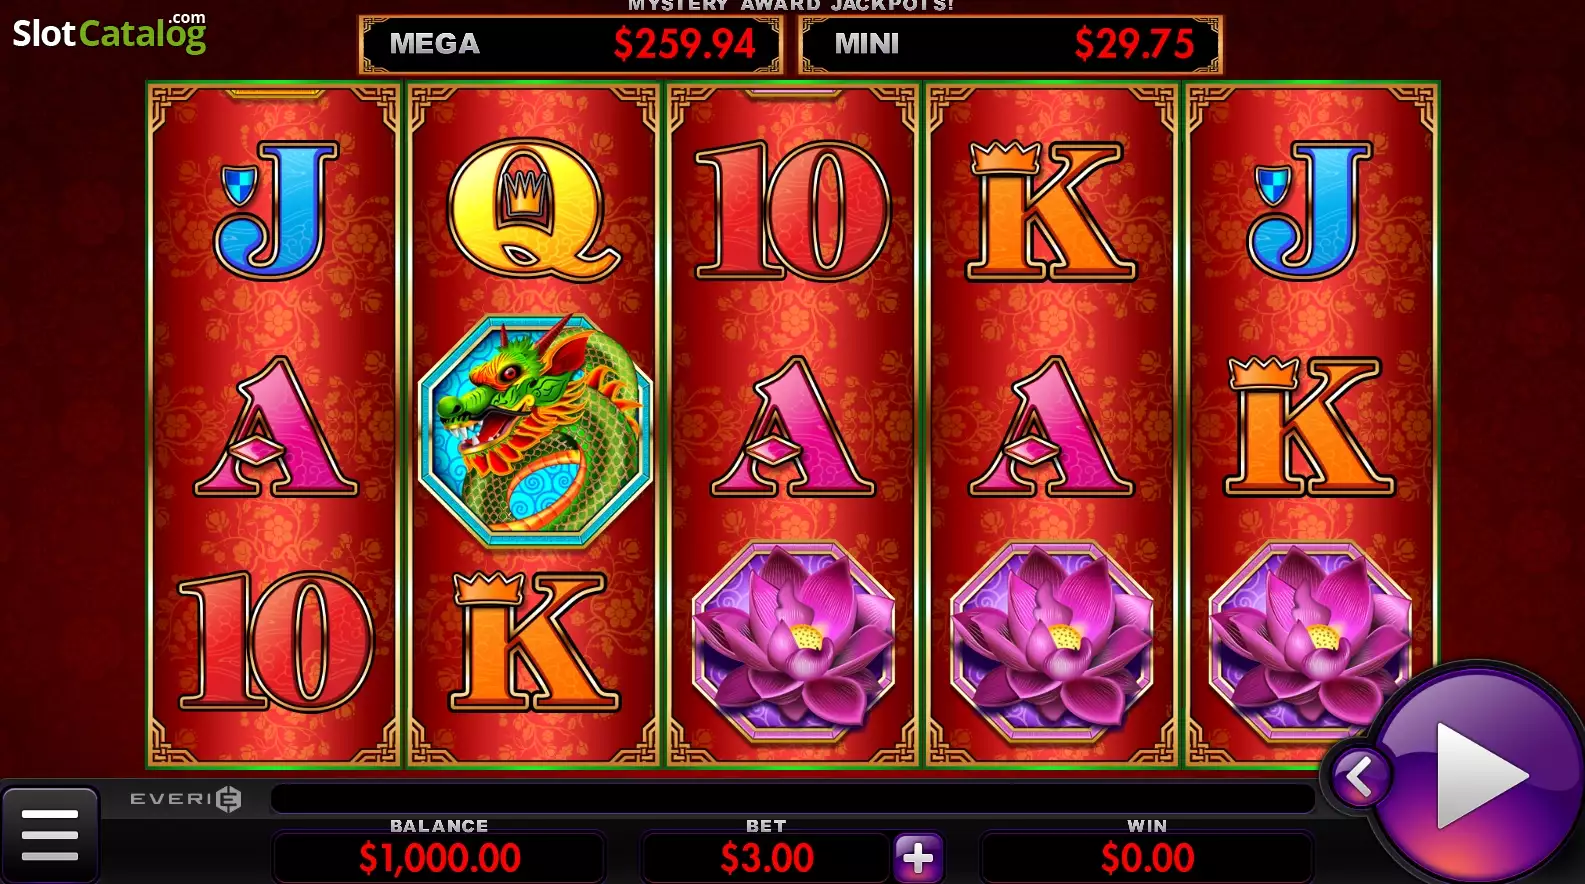The image size is (1585, 884).
Task: Open the SlotCatalog.com logo link
Action: coord(109,32)
